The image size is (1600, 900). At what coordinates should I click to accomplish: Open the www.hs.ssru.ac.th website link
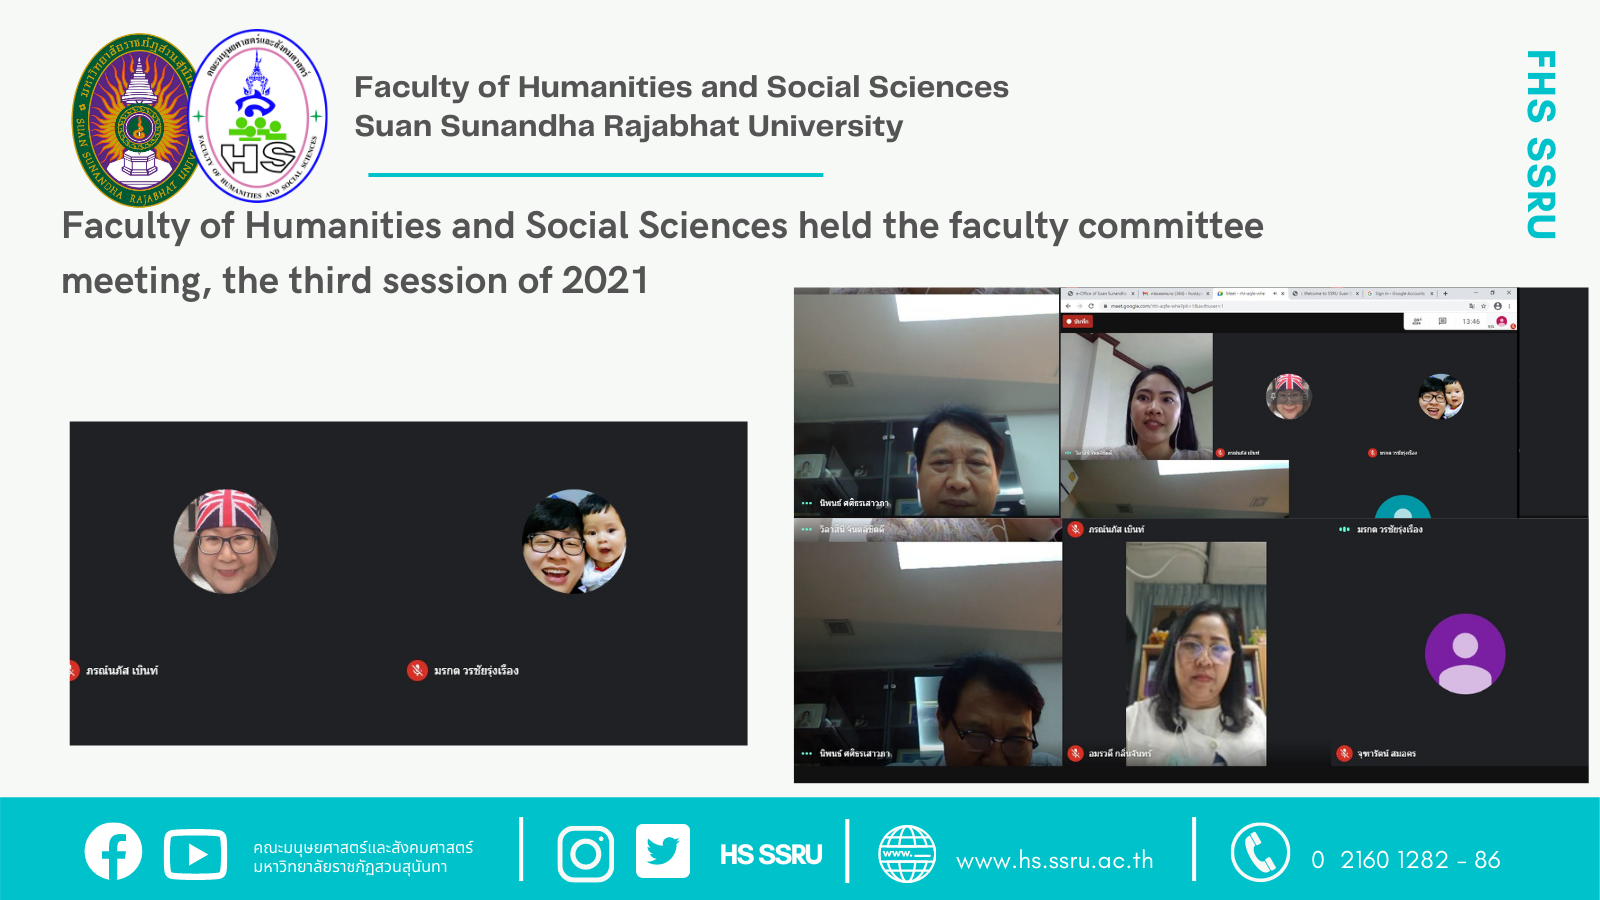(x=1054, y=860)
